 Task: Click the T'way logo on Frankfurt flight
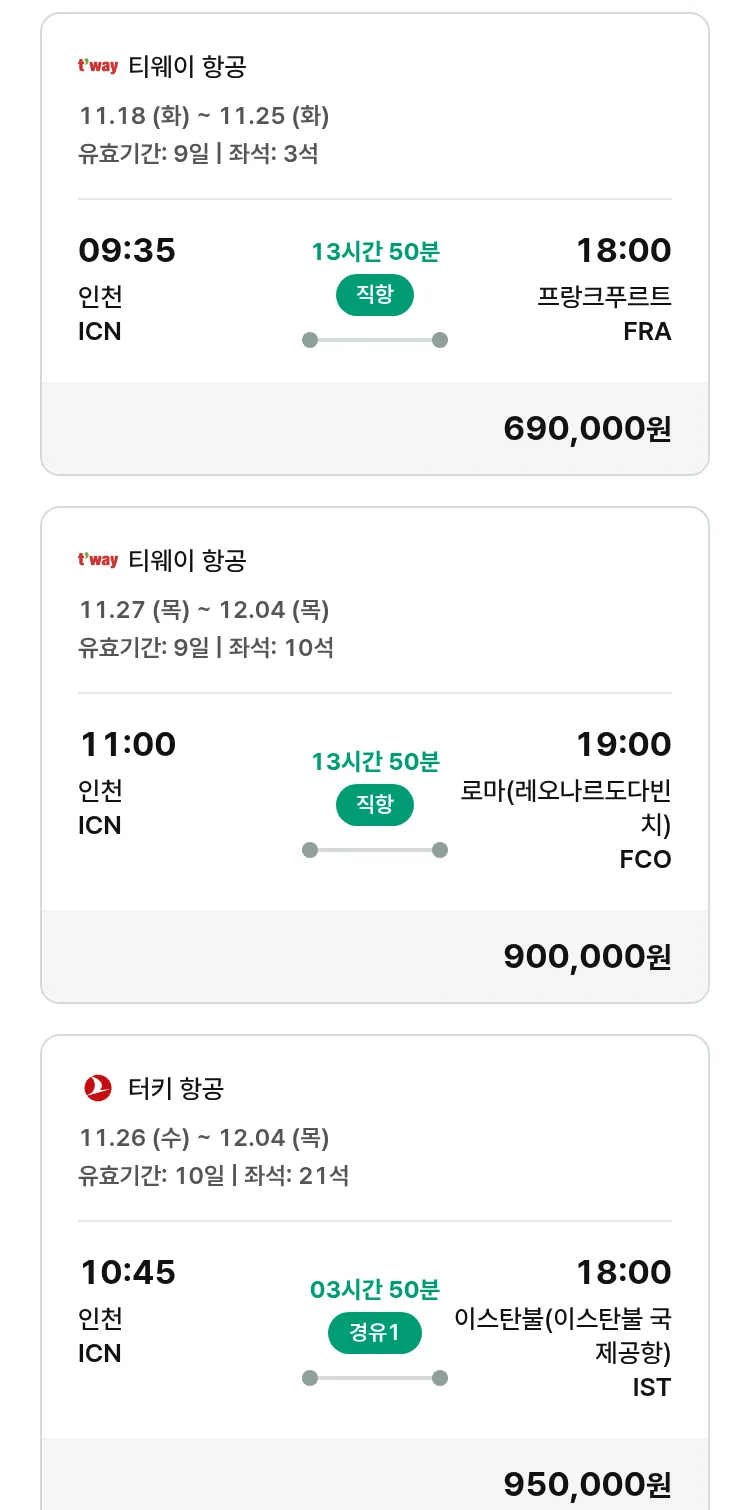98,67
